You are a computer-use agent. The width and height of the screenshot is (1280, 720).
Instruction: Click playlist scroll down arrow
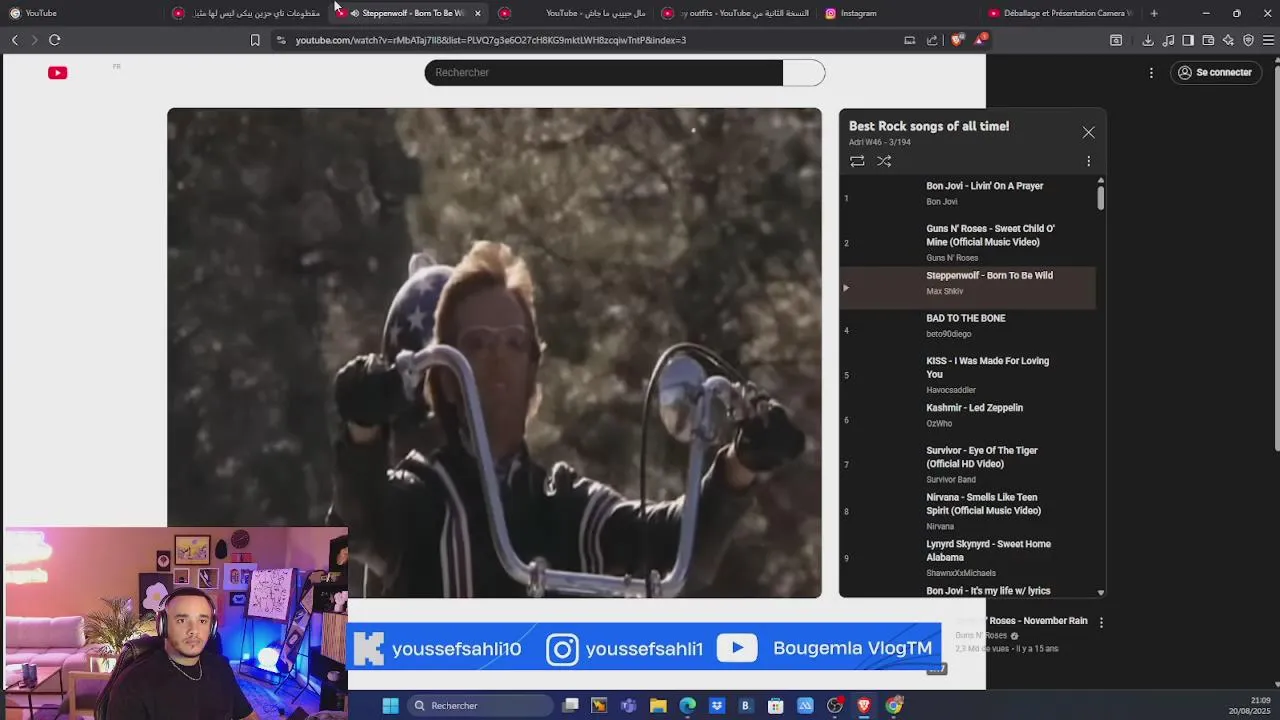(1101, 593)
